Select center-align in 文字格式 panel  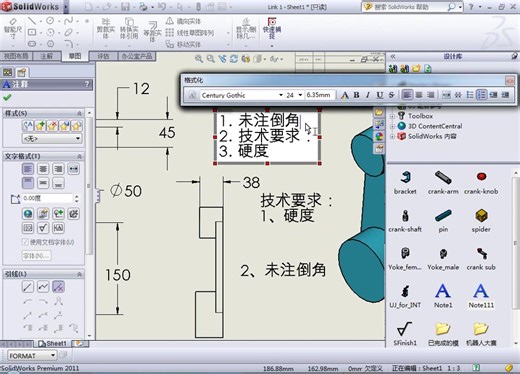[43, 169]
